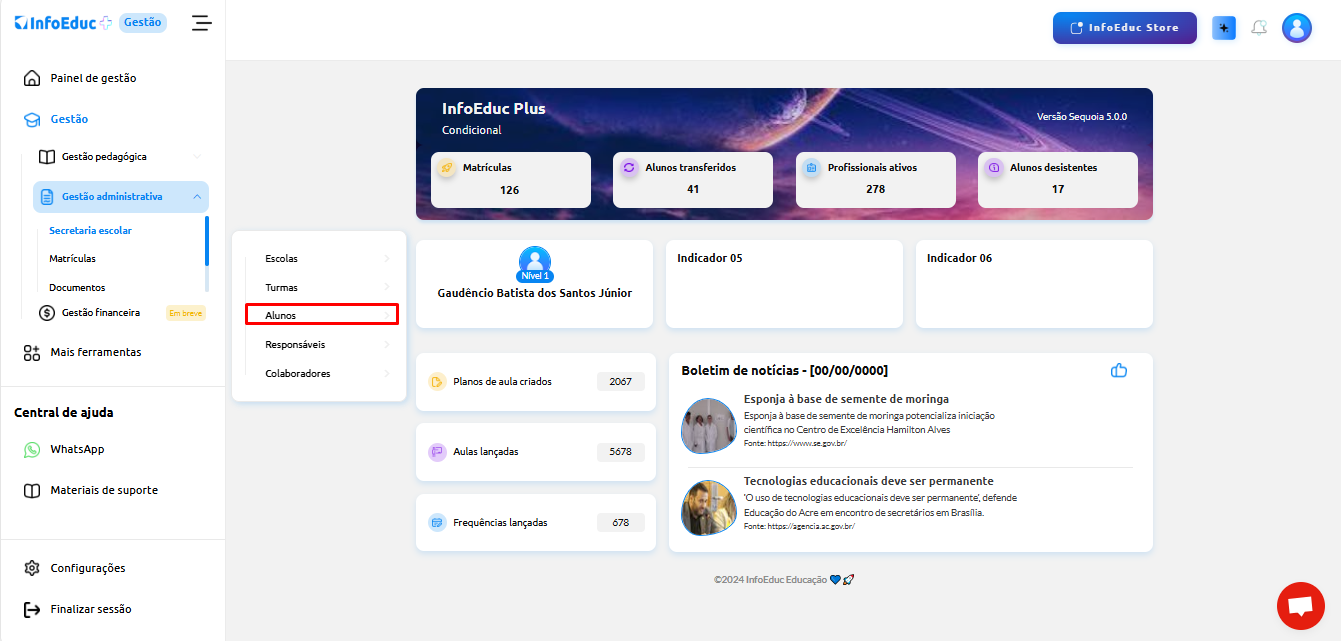Click the 678 Frequências lançadas count
Image resolution: width=1341 pixels, height=641 pixels.
621,522
